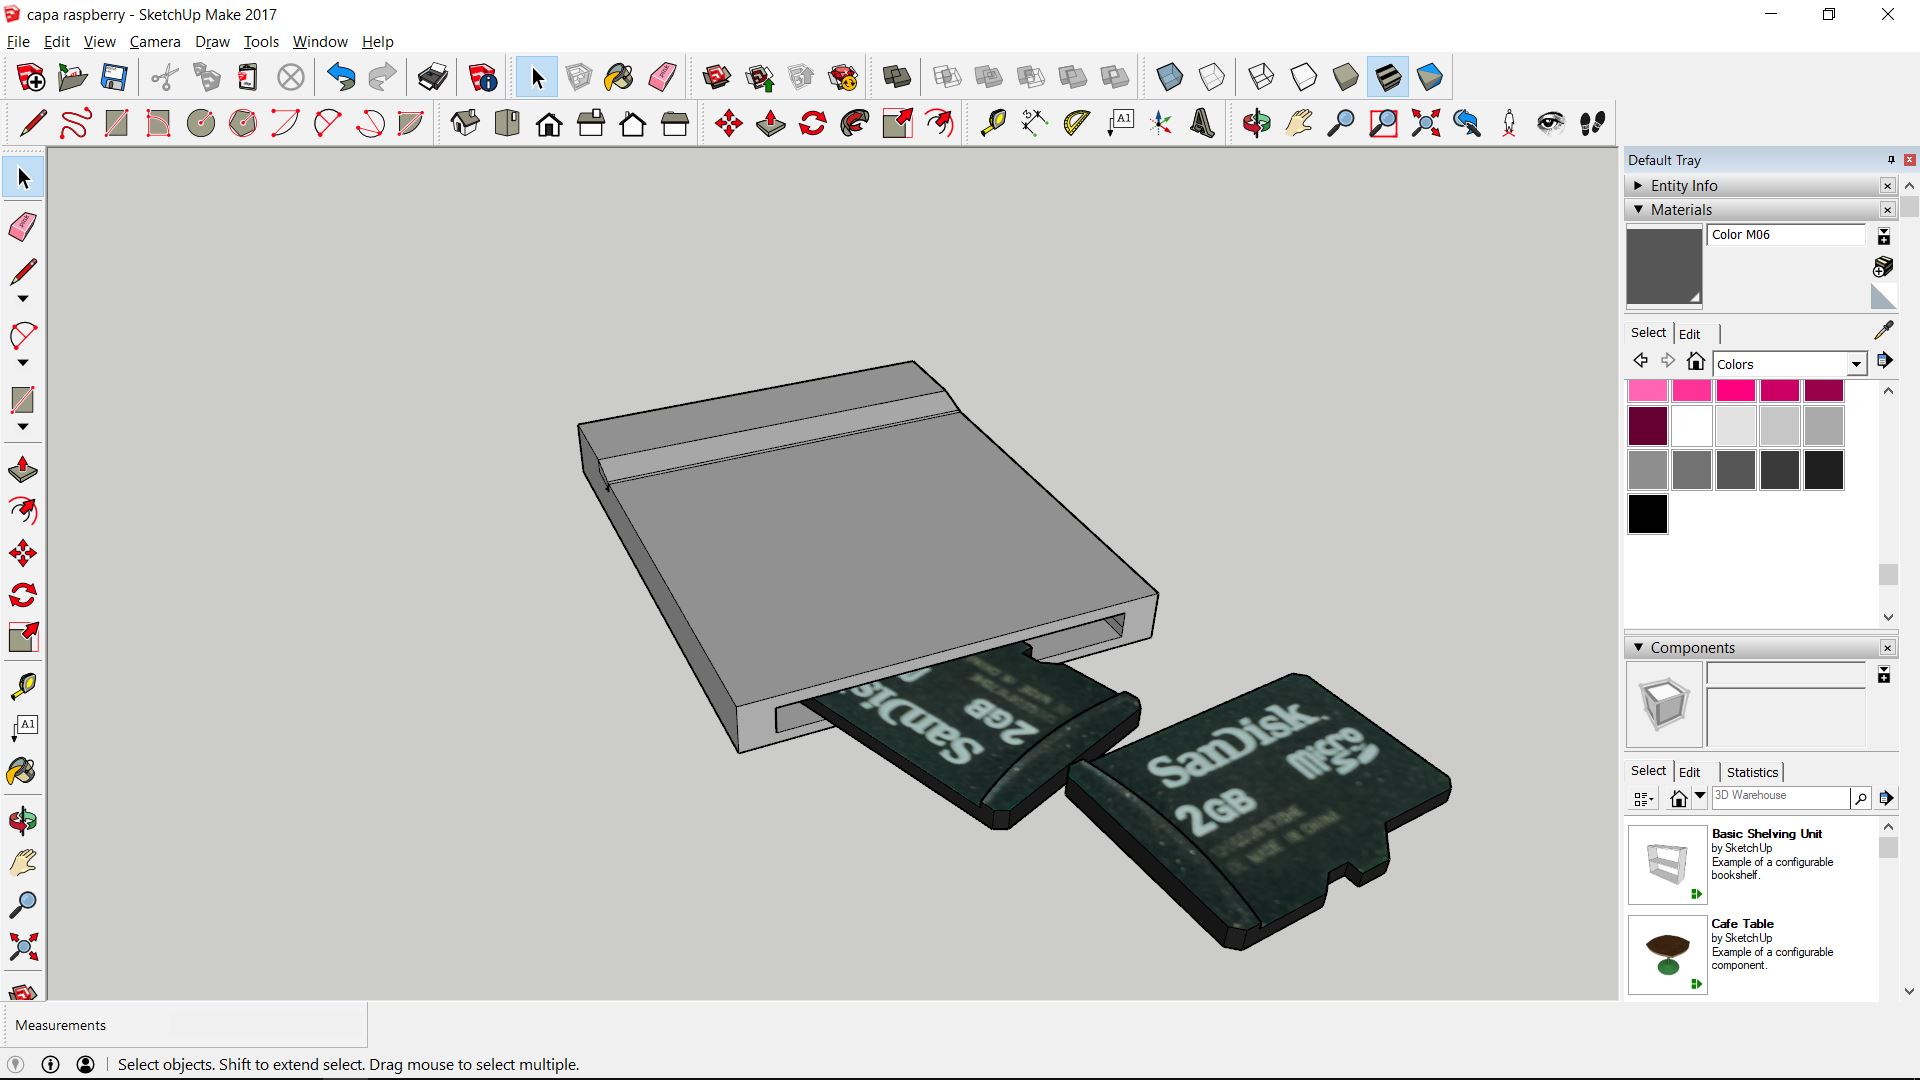
Task: Activate the Zoom Extents tool in top toolbar
Action: (x=1425, y=123)
